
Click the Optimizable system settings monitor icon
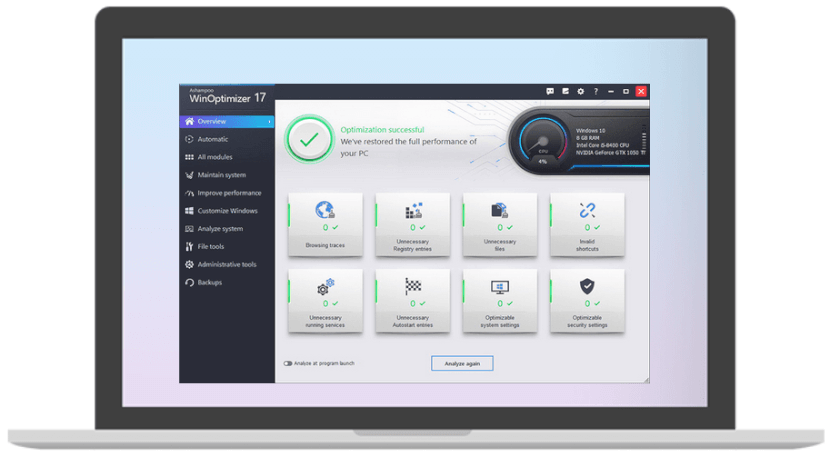point(500,287)
